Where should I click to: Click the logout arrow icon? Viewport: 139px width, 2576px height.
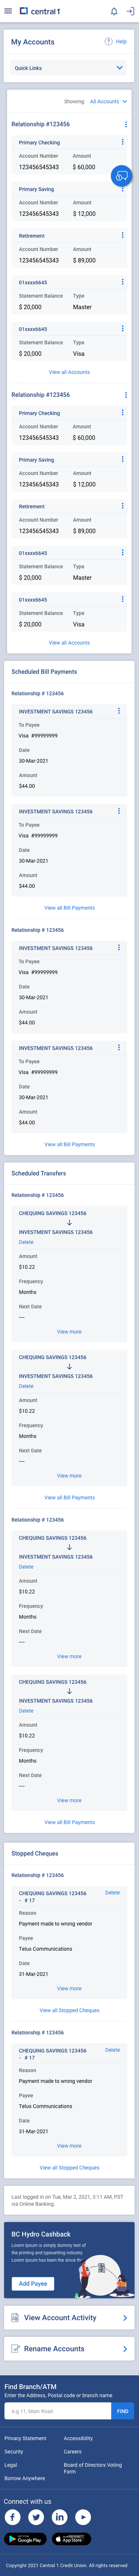130,11
